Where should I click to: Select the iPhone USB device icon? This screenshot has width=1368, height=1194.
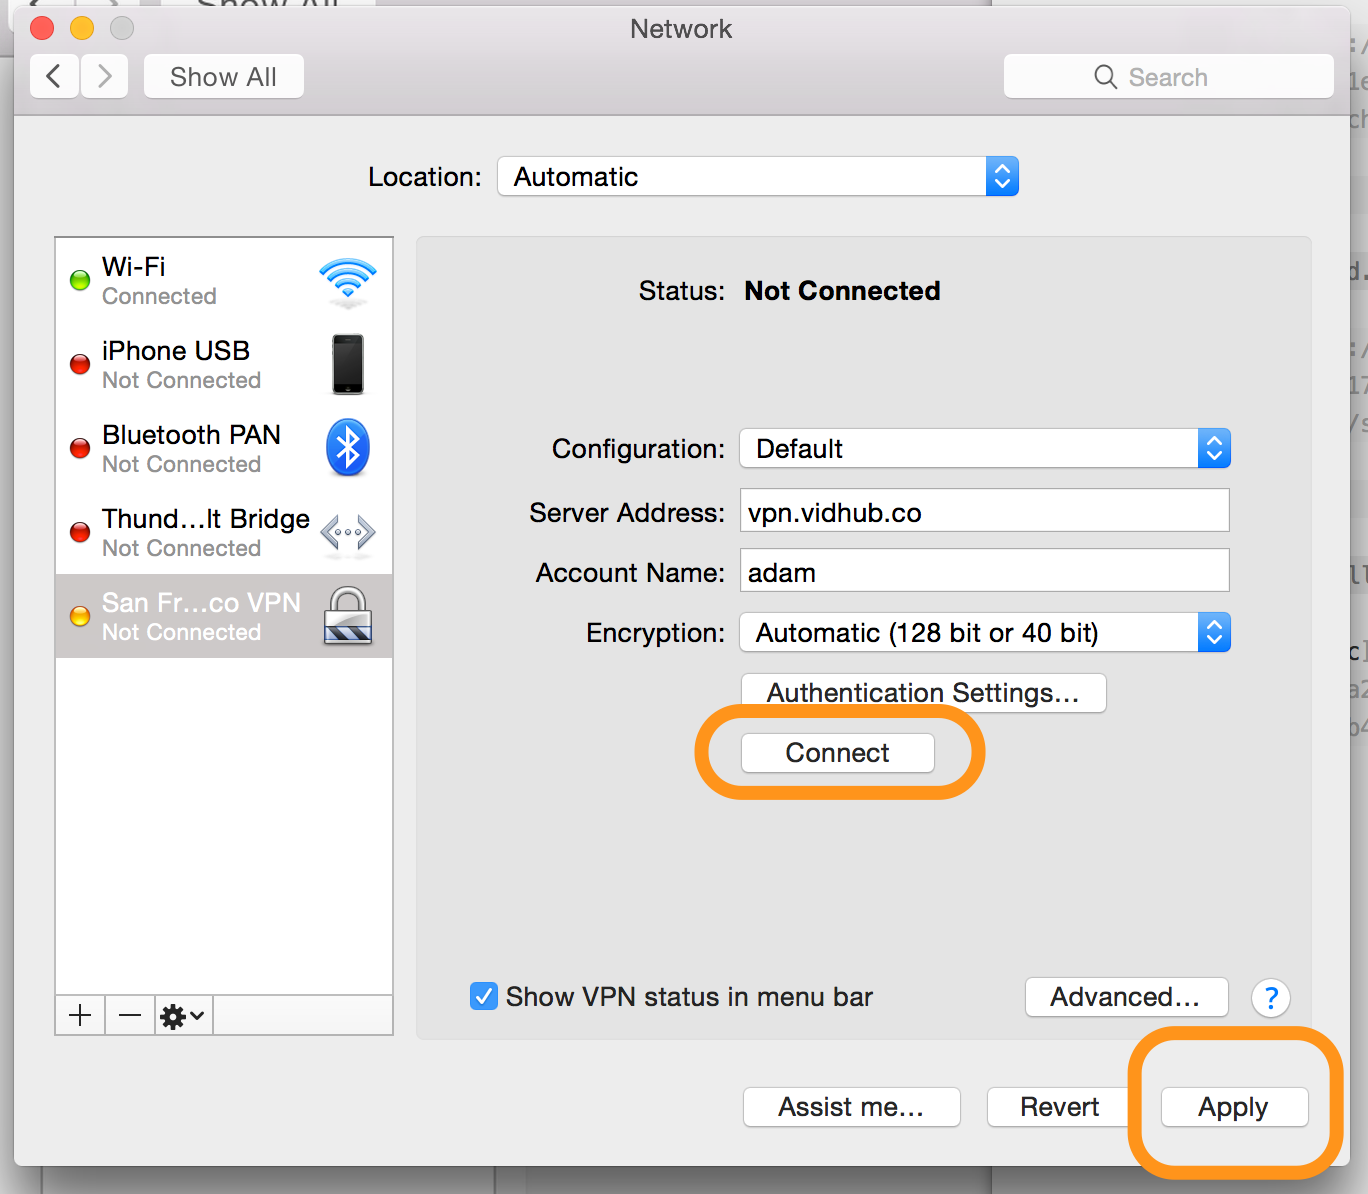pos(347,365)
